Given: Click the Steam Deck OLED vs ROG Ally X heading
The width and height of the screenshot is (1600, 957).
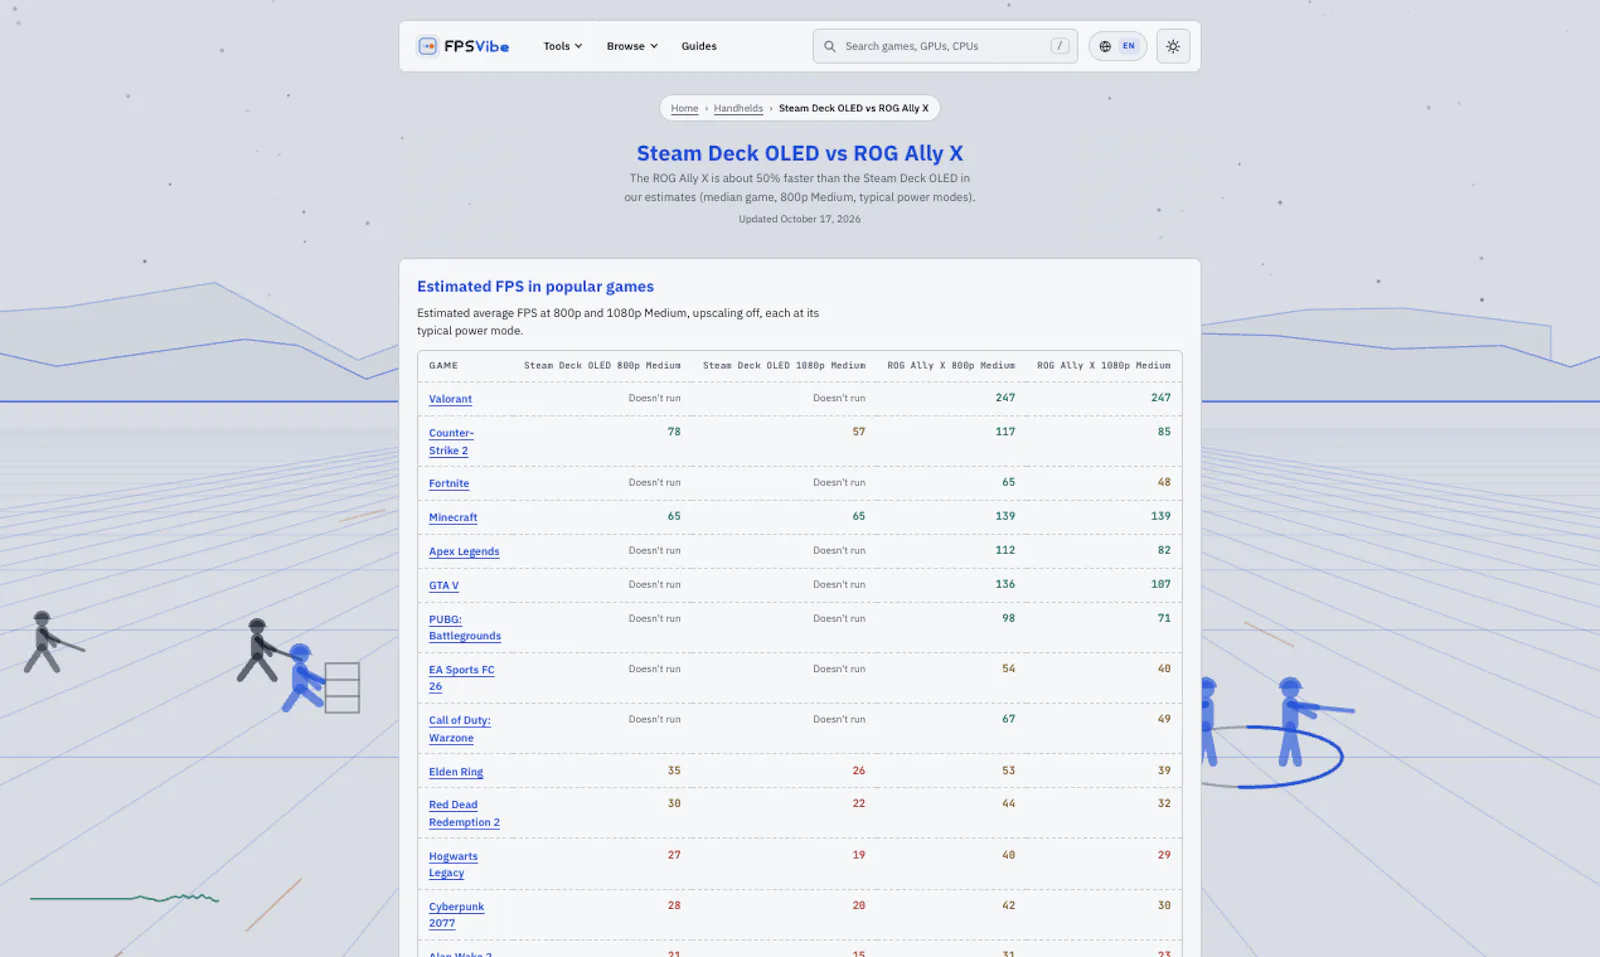Looking at the screenshot, I should pos(800,153).
